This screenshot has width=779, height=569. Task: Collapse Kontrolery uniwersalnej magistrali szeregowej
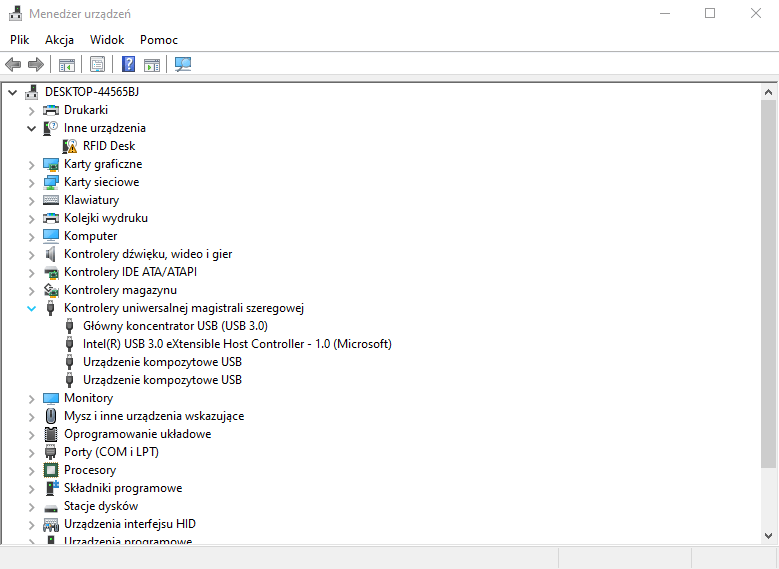click(32, 308)
